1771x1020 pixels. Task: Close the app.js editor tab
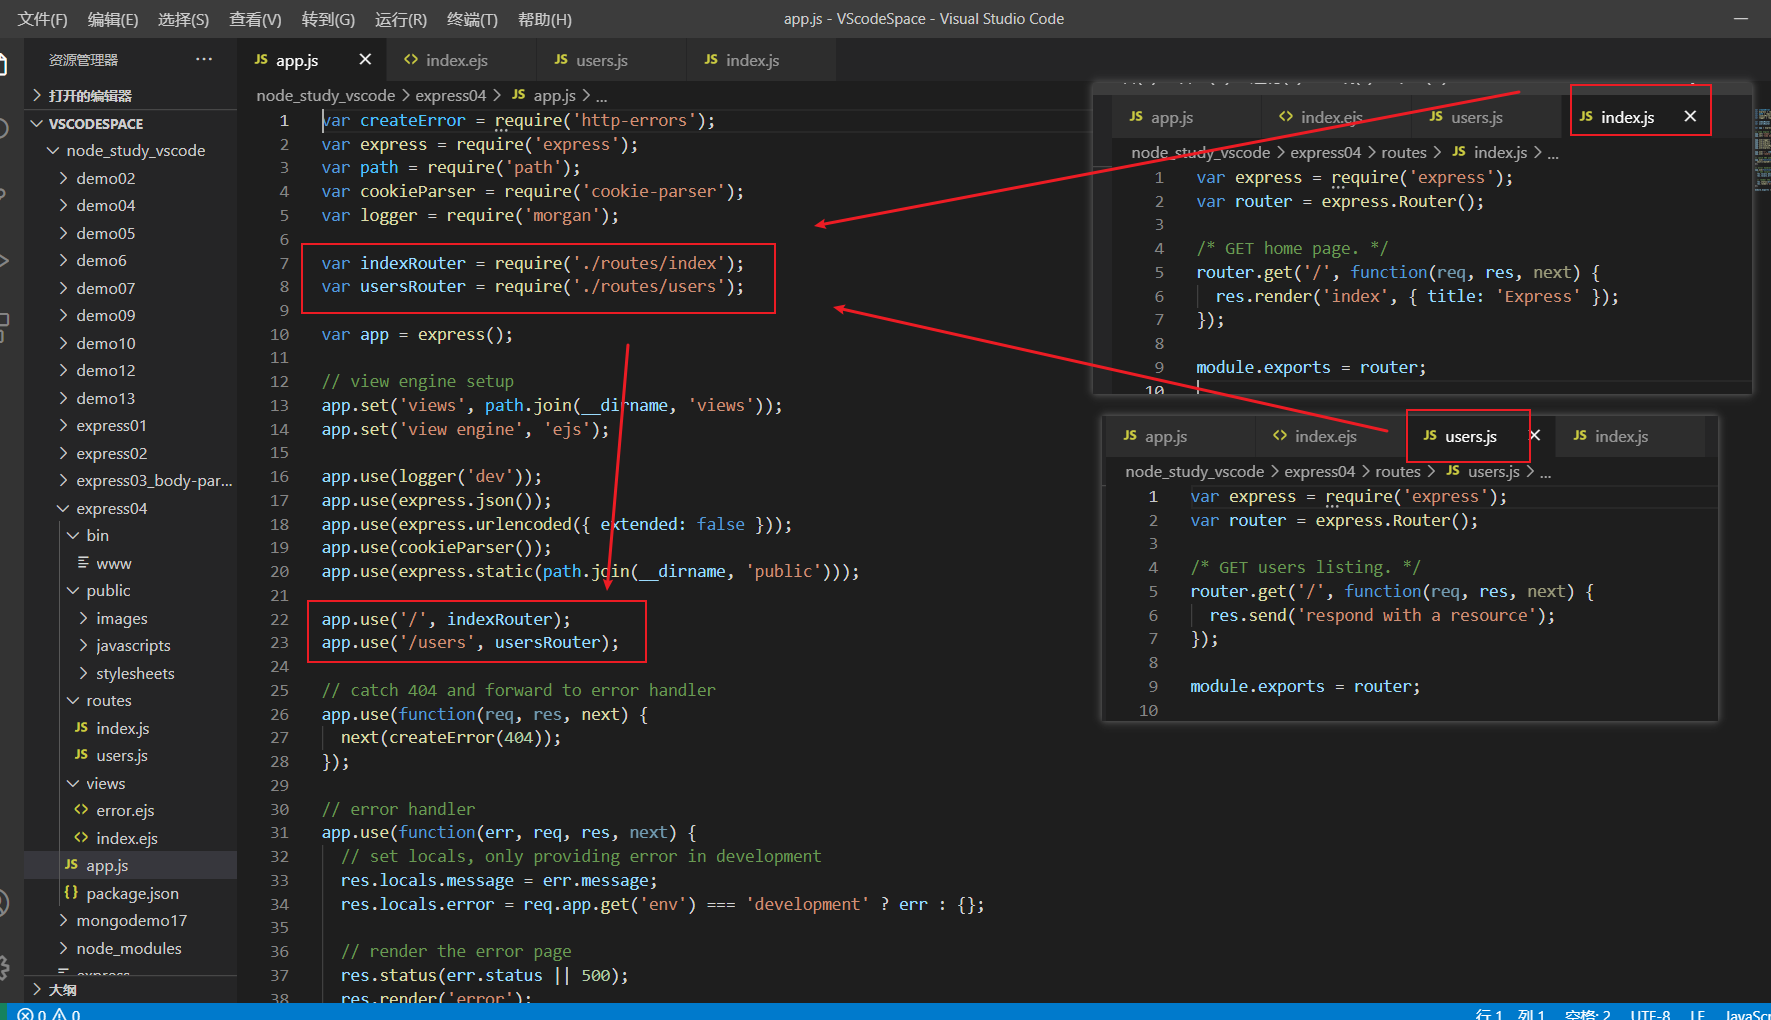(x=365, y=60)
